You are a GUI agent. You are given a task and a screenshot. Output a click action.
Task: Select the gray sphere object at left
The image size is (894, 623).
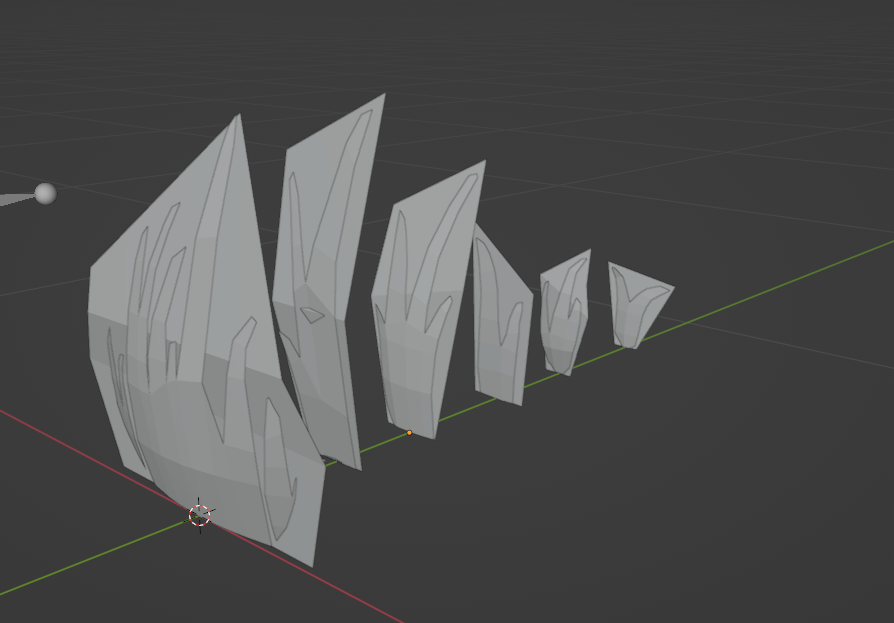coord(45,193)
